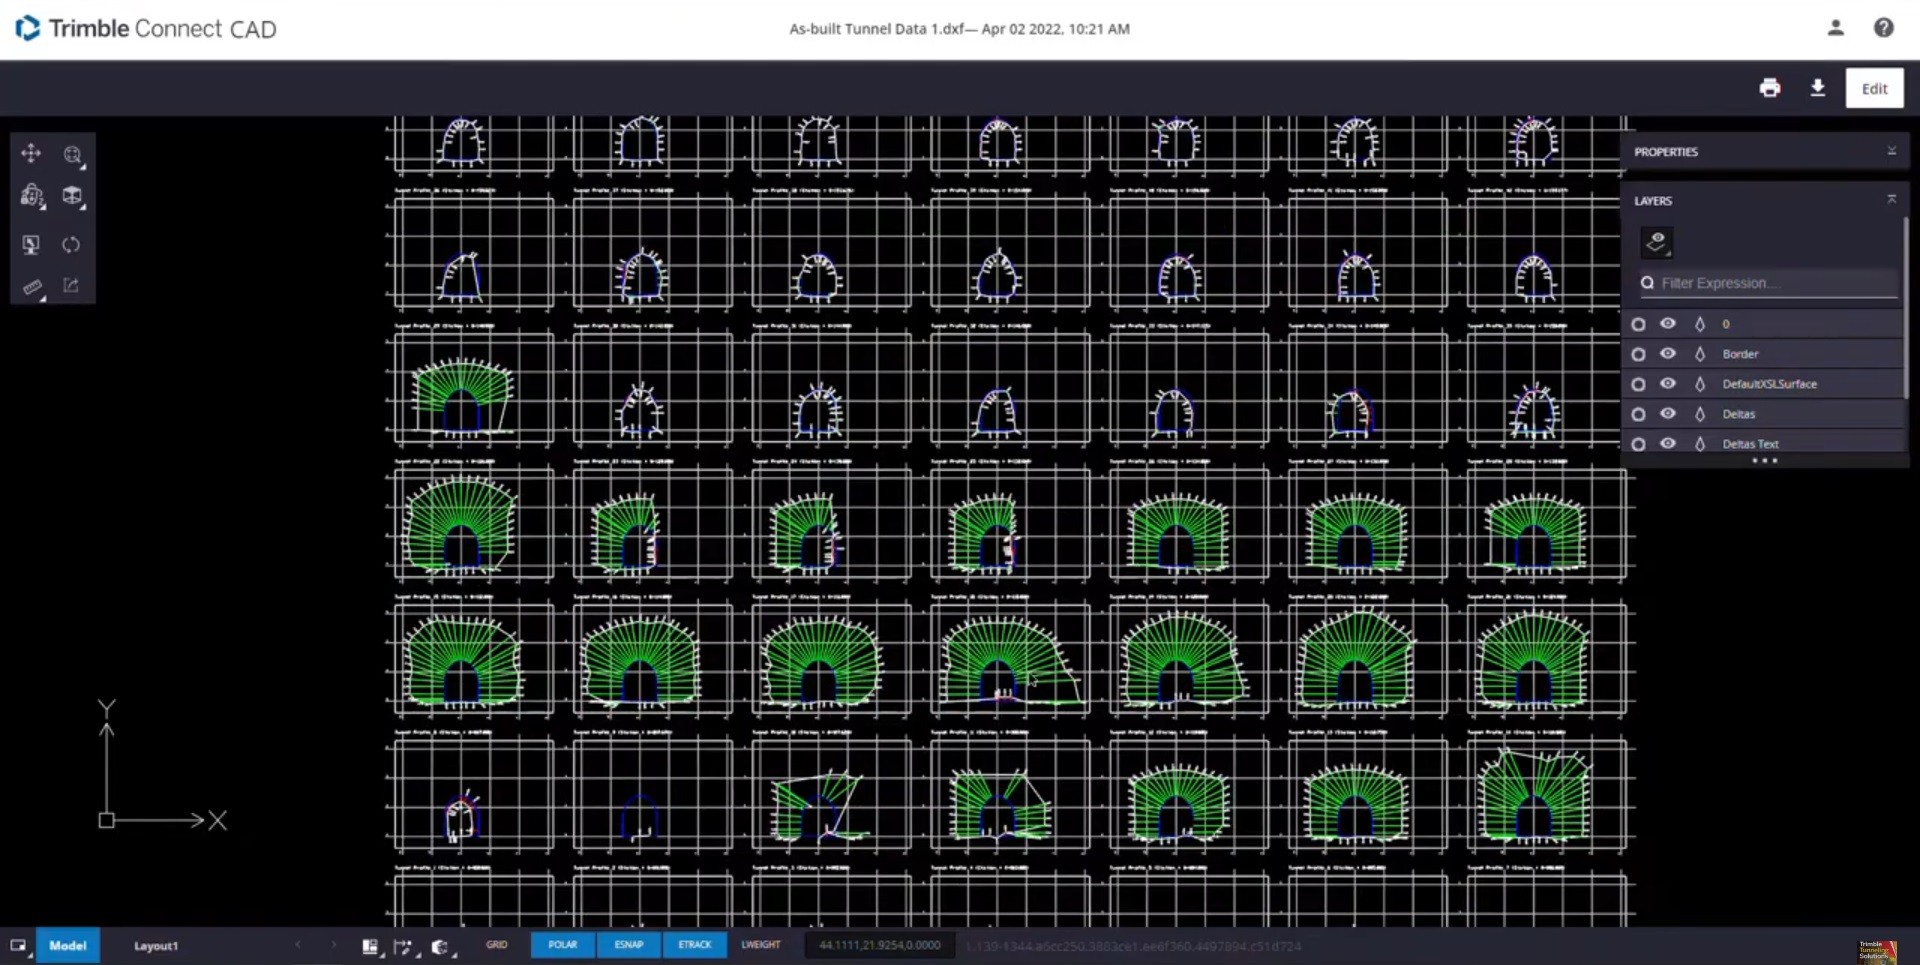
Task: Select the ruler measure tool
Action: coord(32,287)
